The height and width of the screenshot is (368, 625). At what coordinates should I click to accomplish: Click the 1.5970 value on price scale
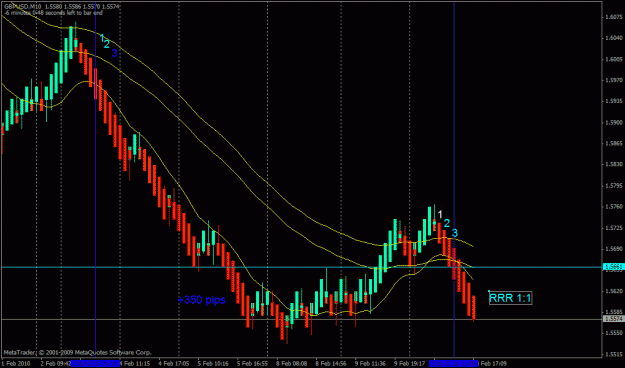pyautogui.click(x=613, y=80)
